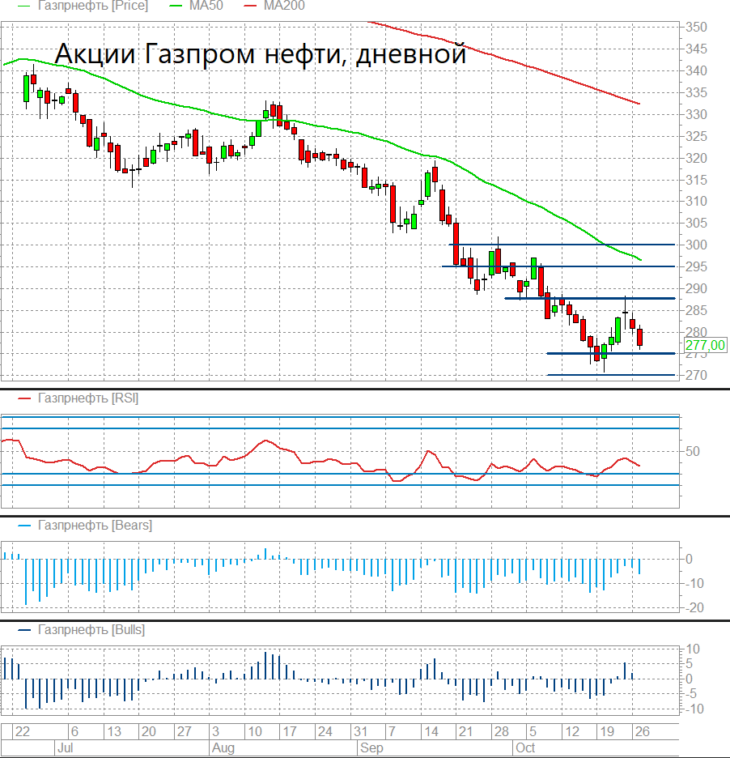Click the current price tag 277,00
730x758 pixels.
point(705,345)
